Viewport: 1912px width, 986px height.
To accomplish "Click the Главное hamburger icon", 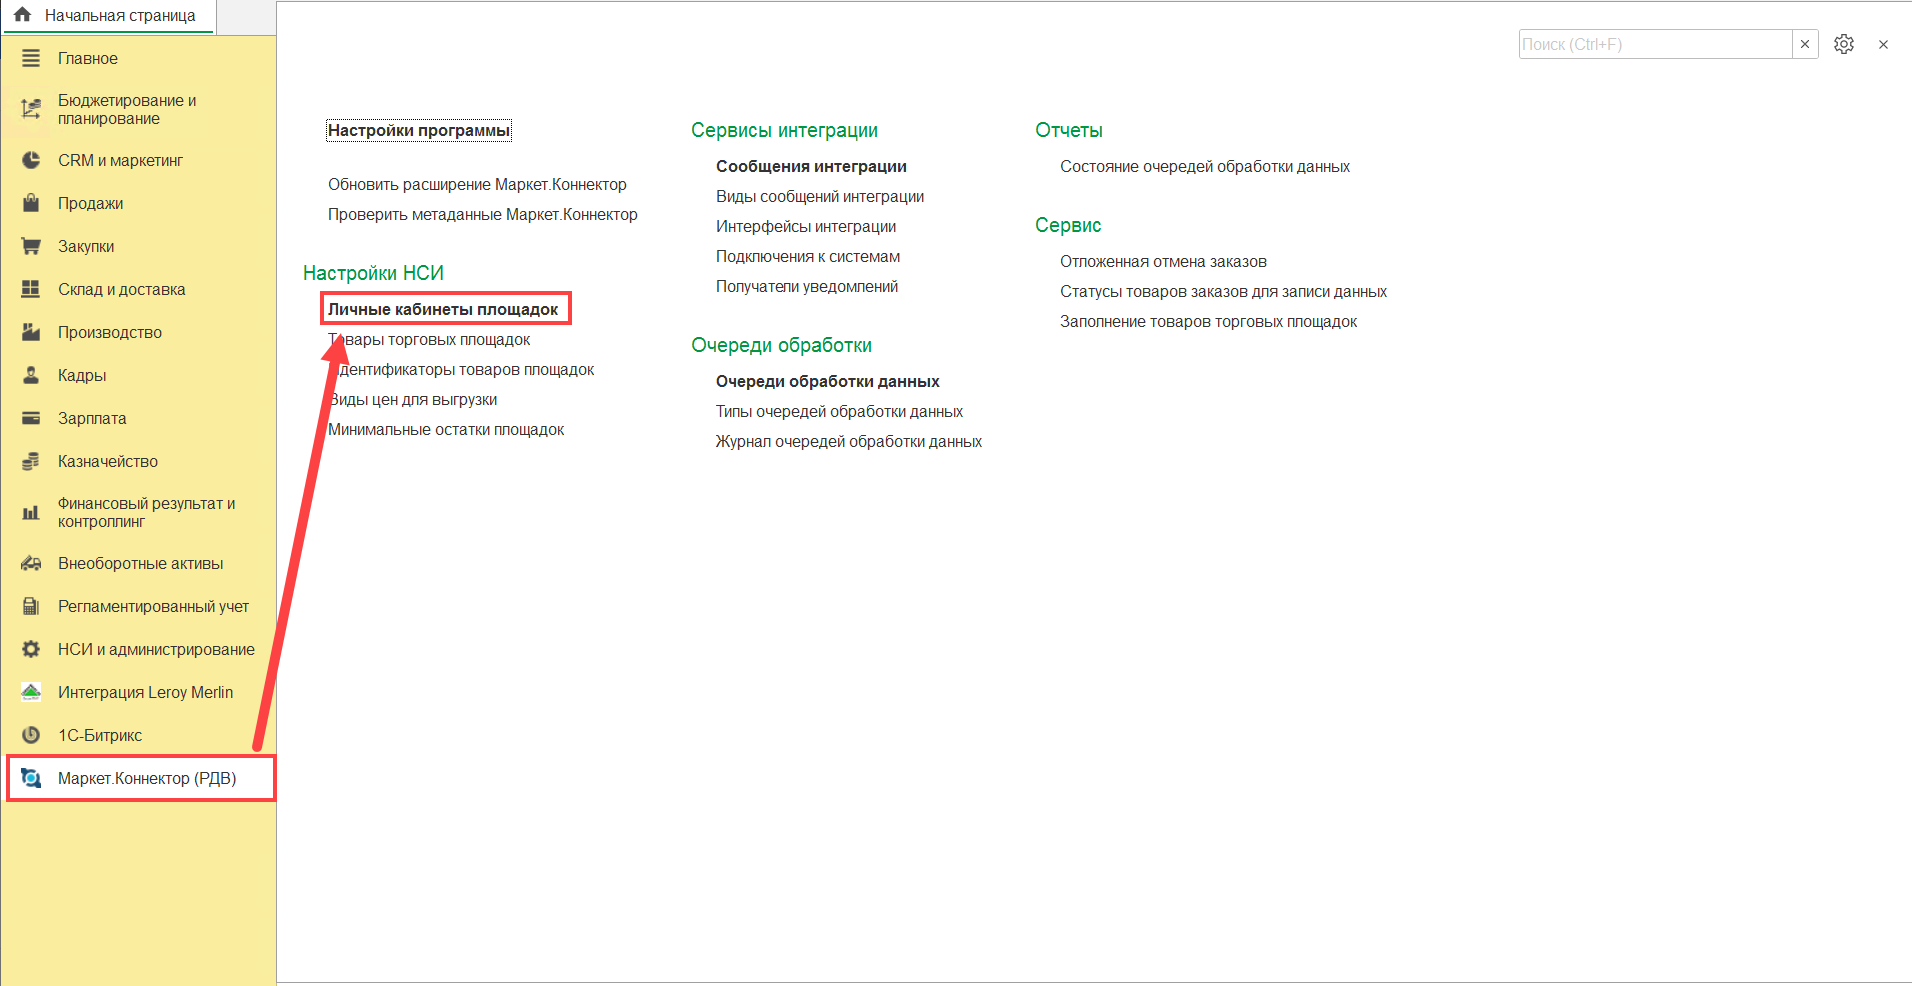I will pos(31,58).
